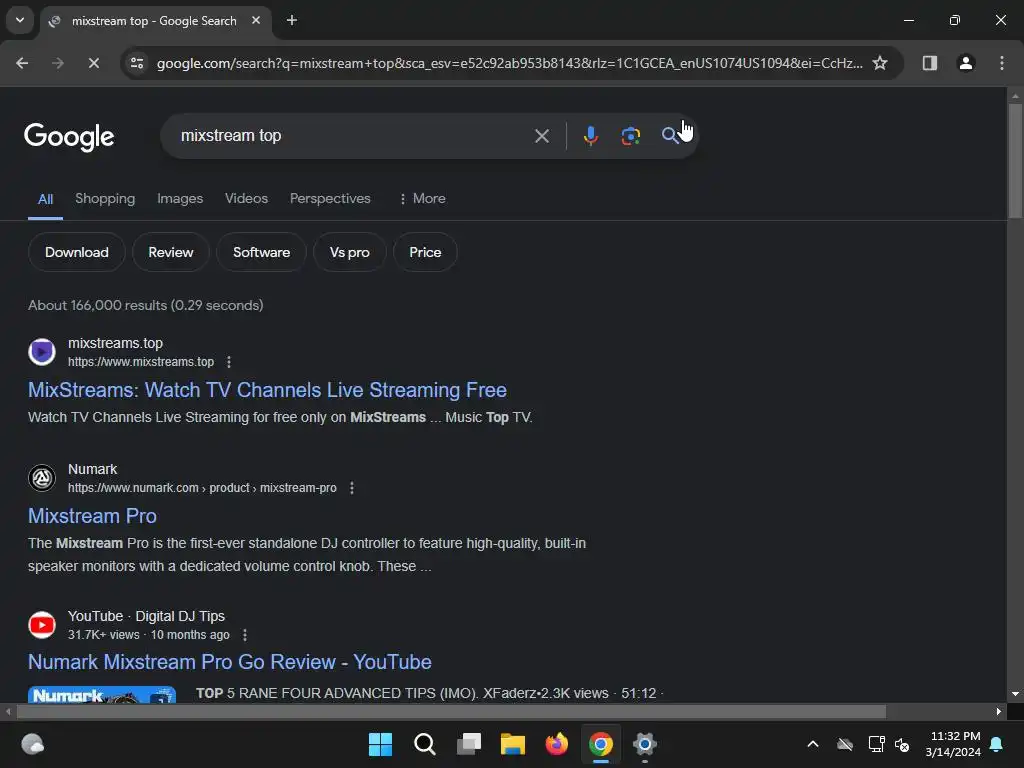Click the horizontal scrollbar thumb
Viewport: 1024px width, 768px height.
tap(451, 711)
